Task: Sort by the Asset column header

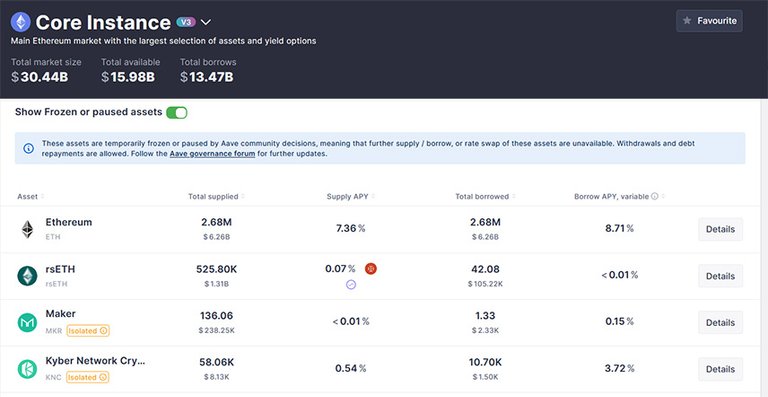Action: click(x=30, y=196)
